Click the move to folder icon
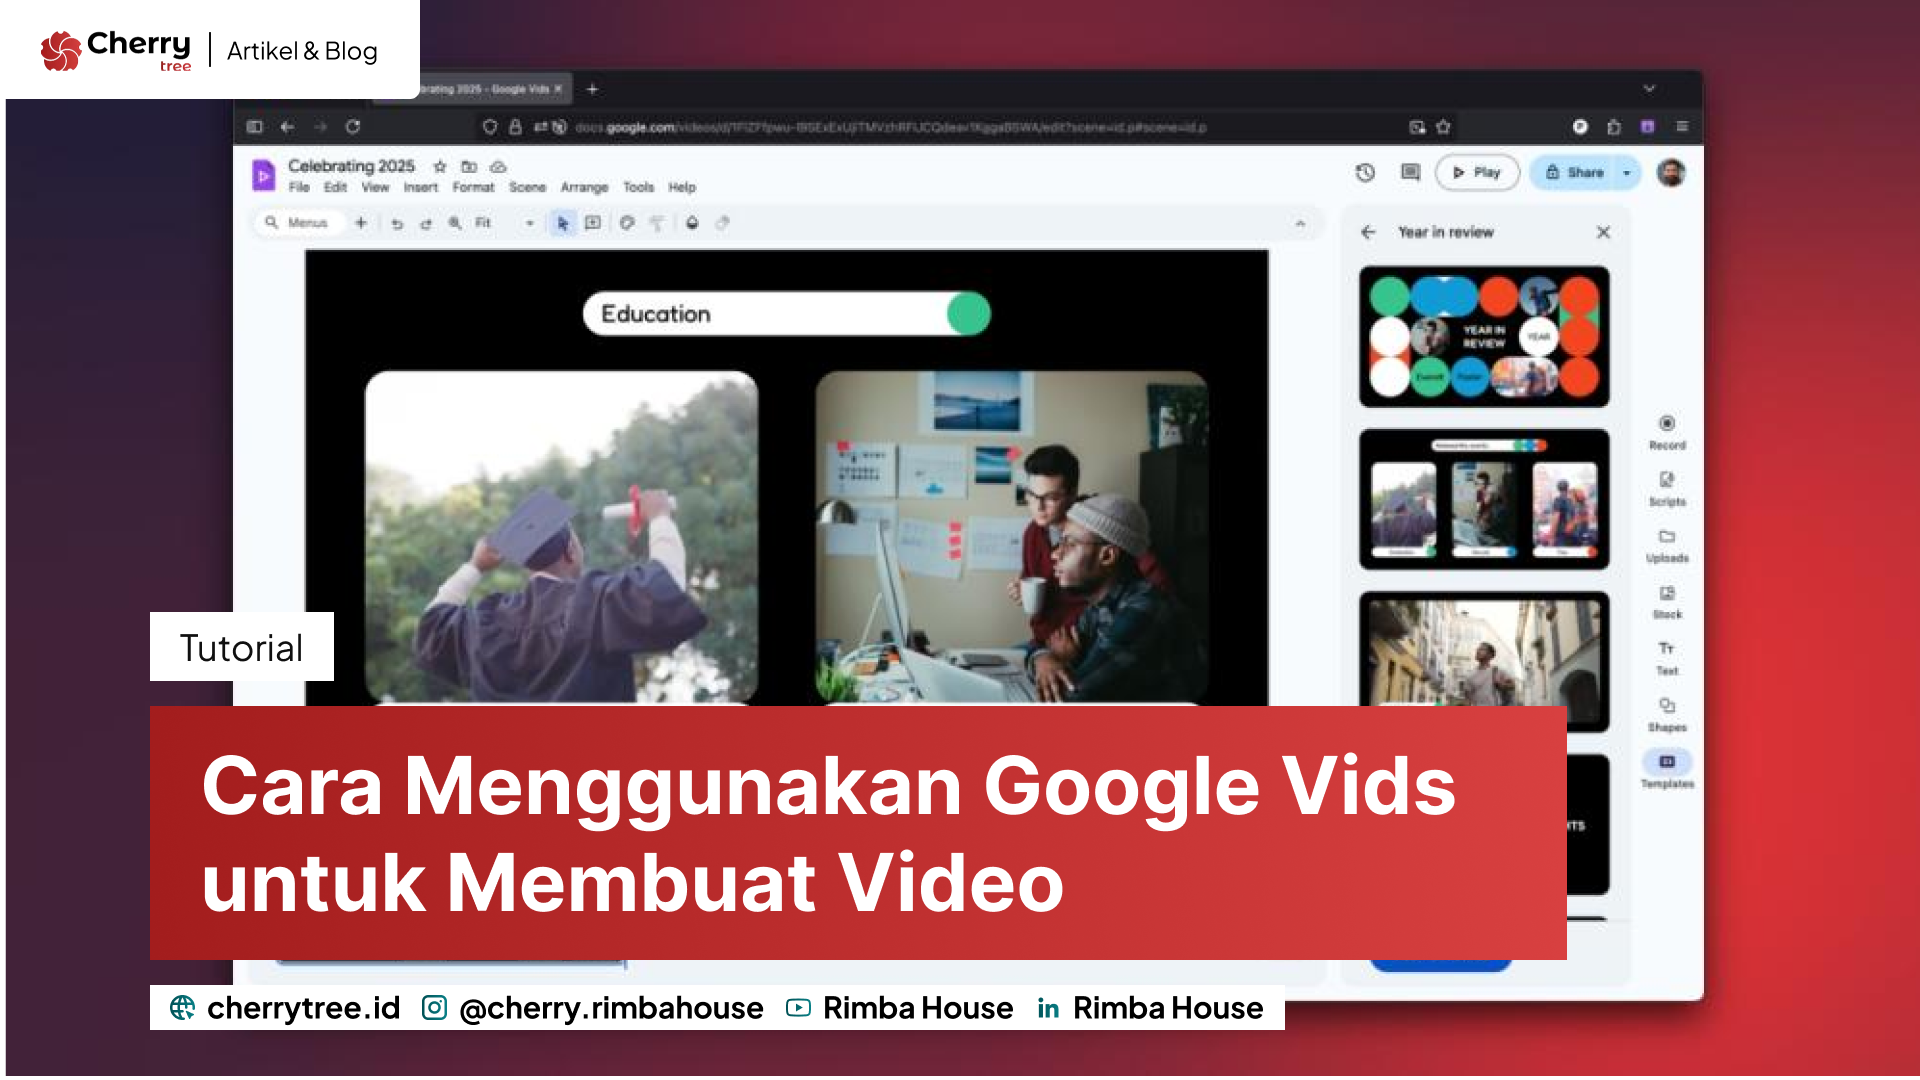1920x1080 pixels. click(469, 166)
